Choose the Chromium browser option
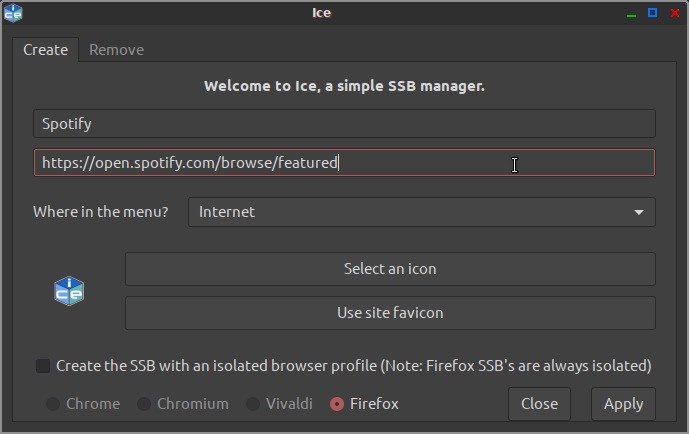 click(144, 404)
